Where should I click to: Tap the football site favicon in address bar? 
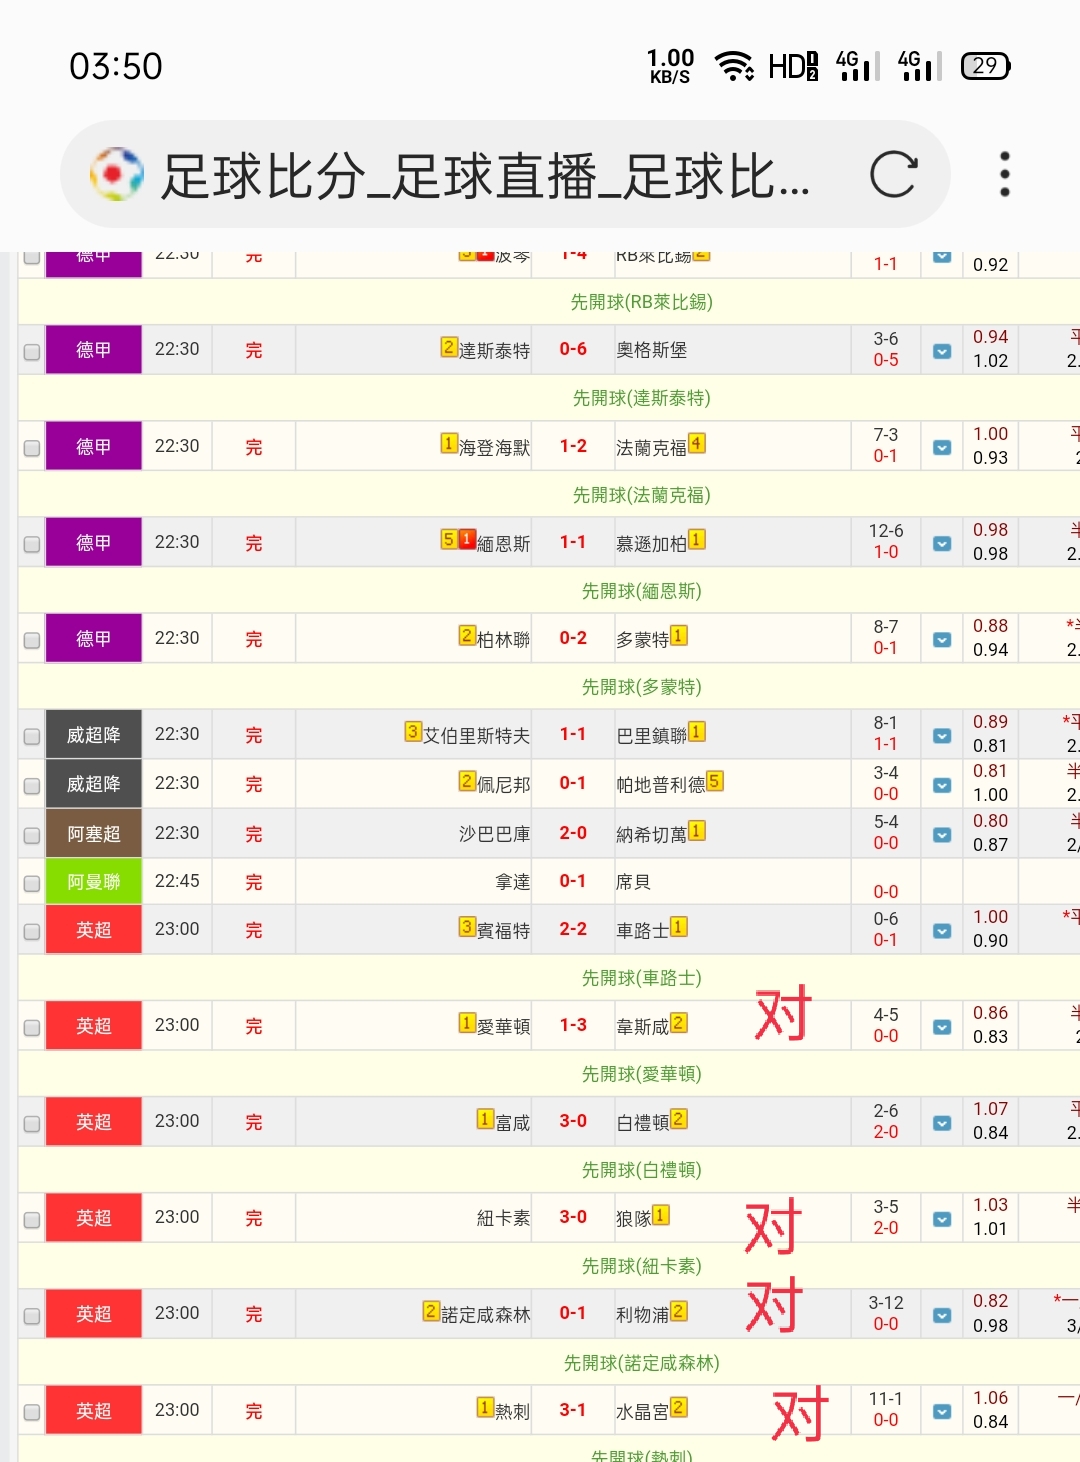click(117, 175)
